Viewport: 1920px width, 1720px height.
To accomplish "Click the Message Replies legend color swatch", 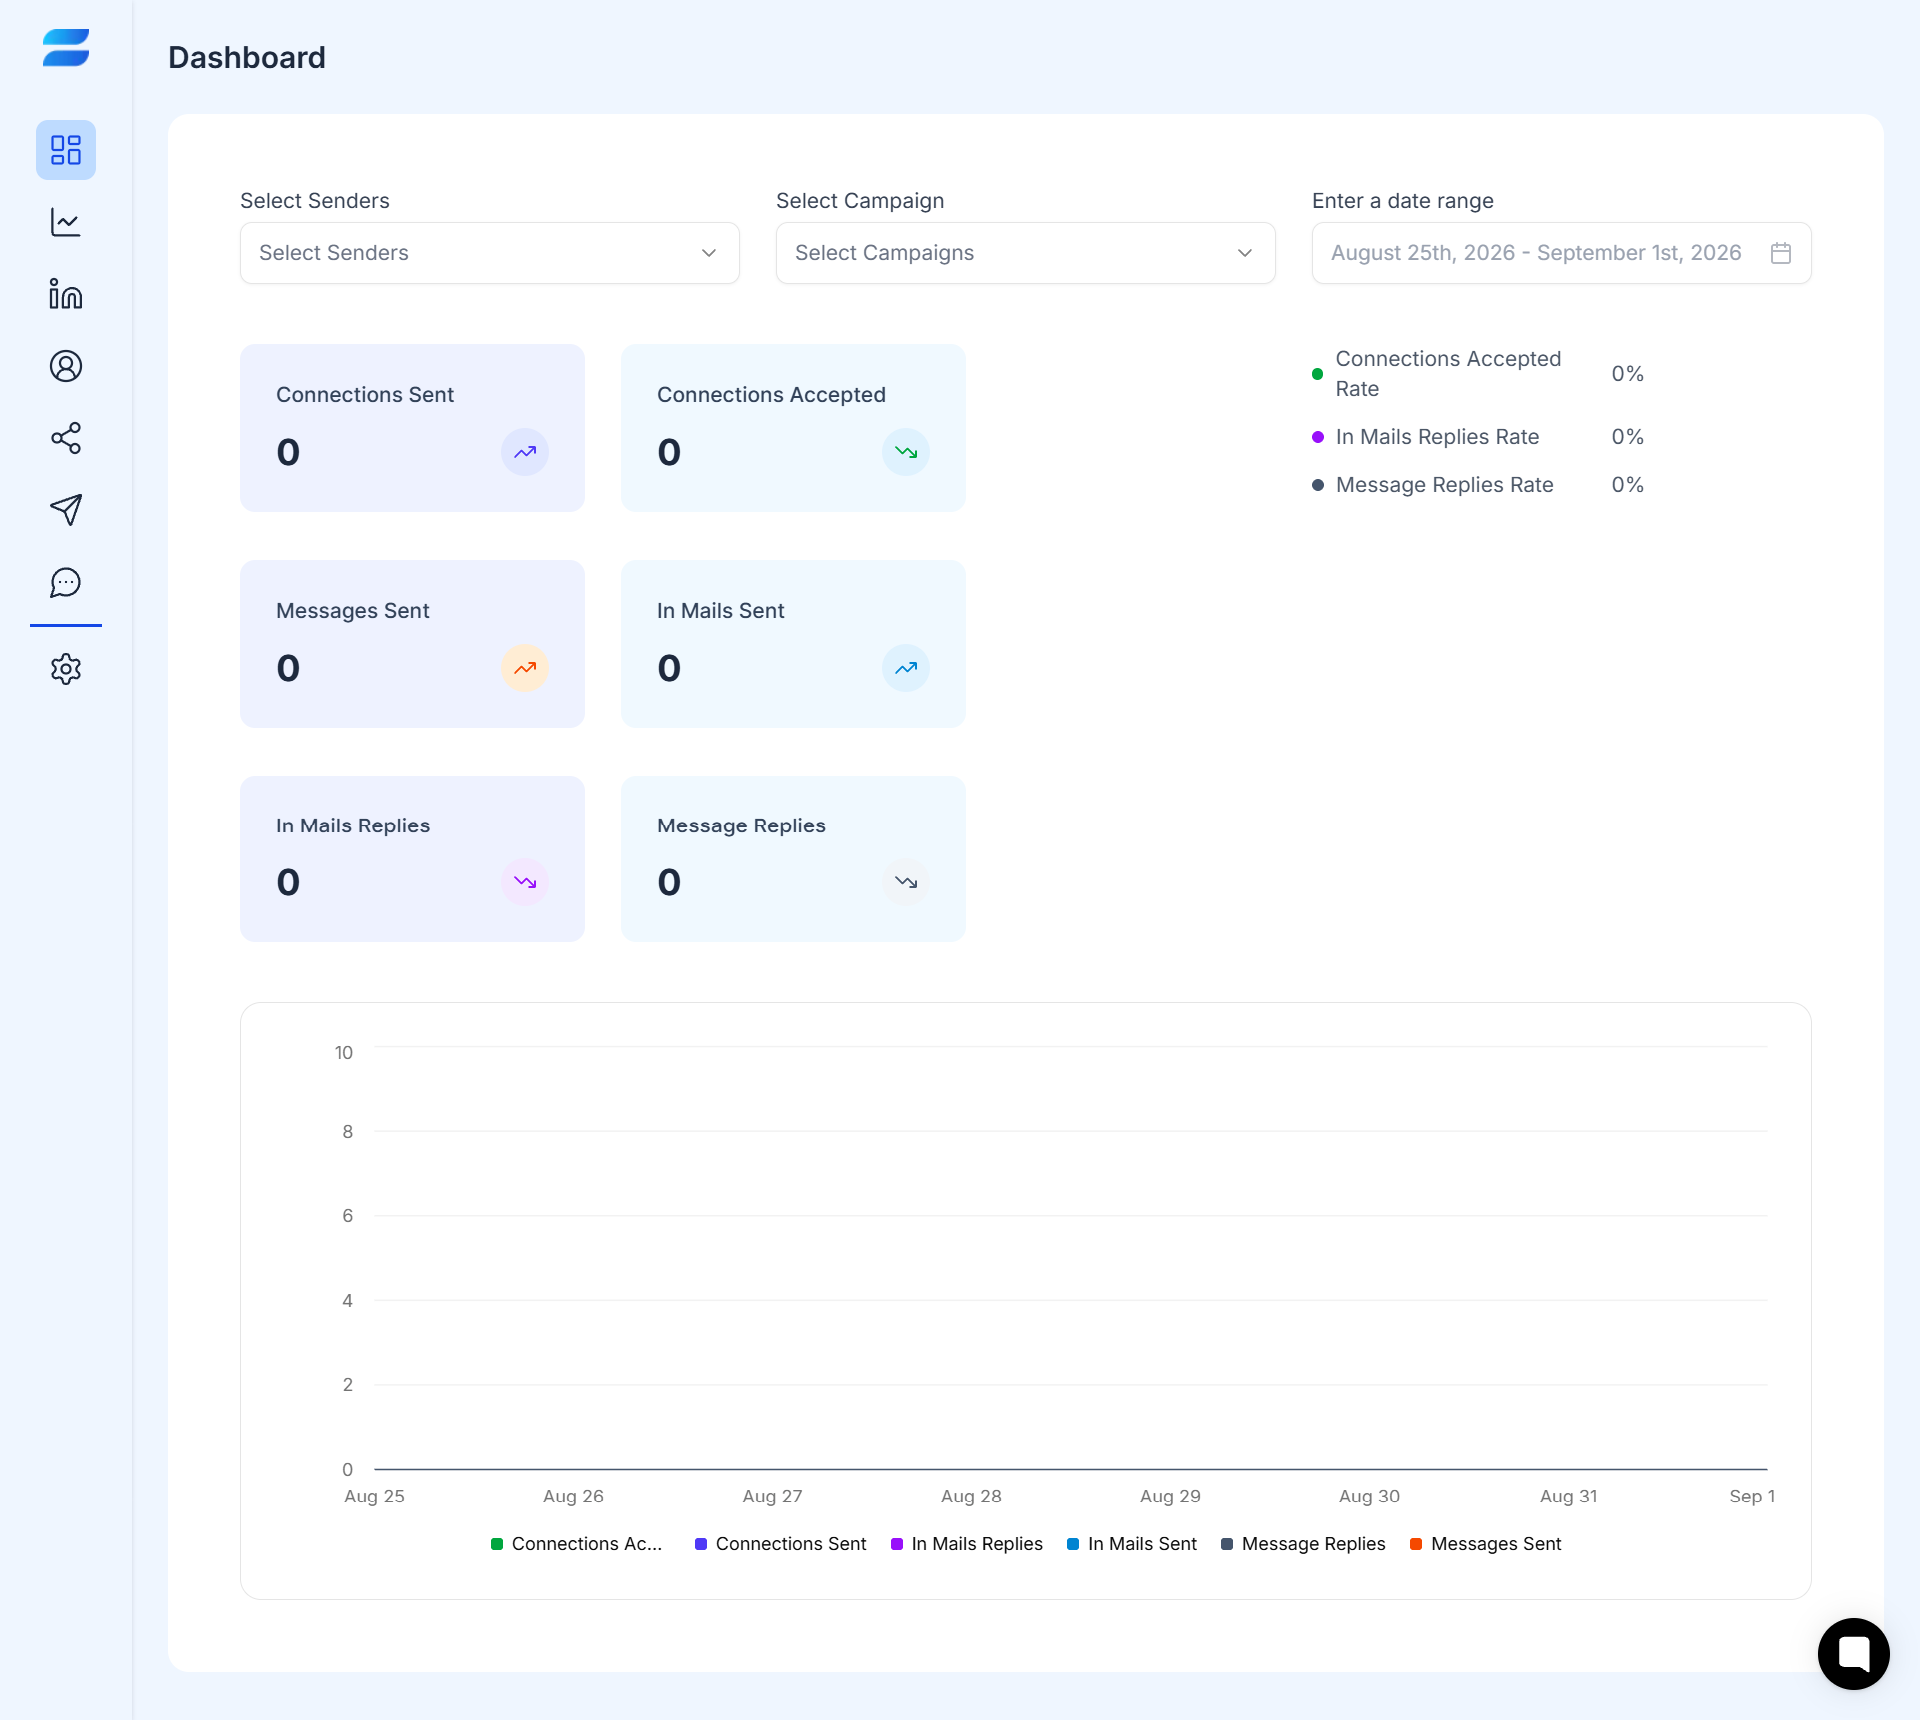I will tap(1227, 1544).
